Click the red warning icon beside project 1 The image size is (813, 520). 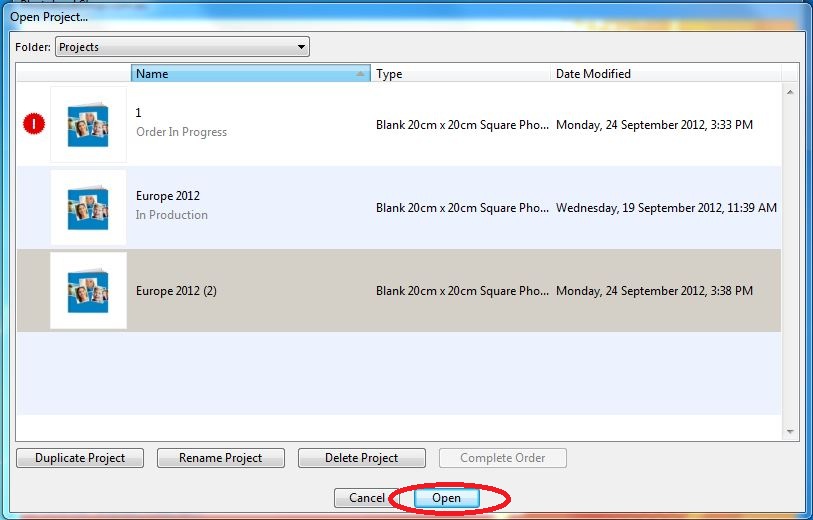coord(34,124)
